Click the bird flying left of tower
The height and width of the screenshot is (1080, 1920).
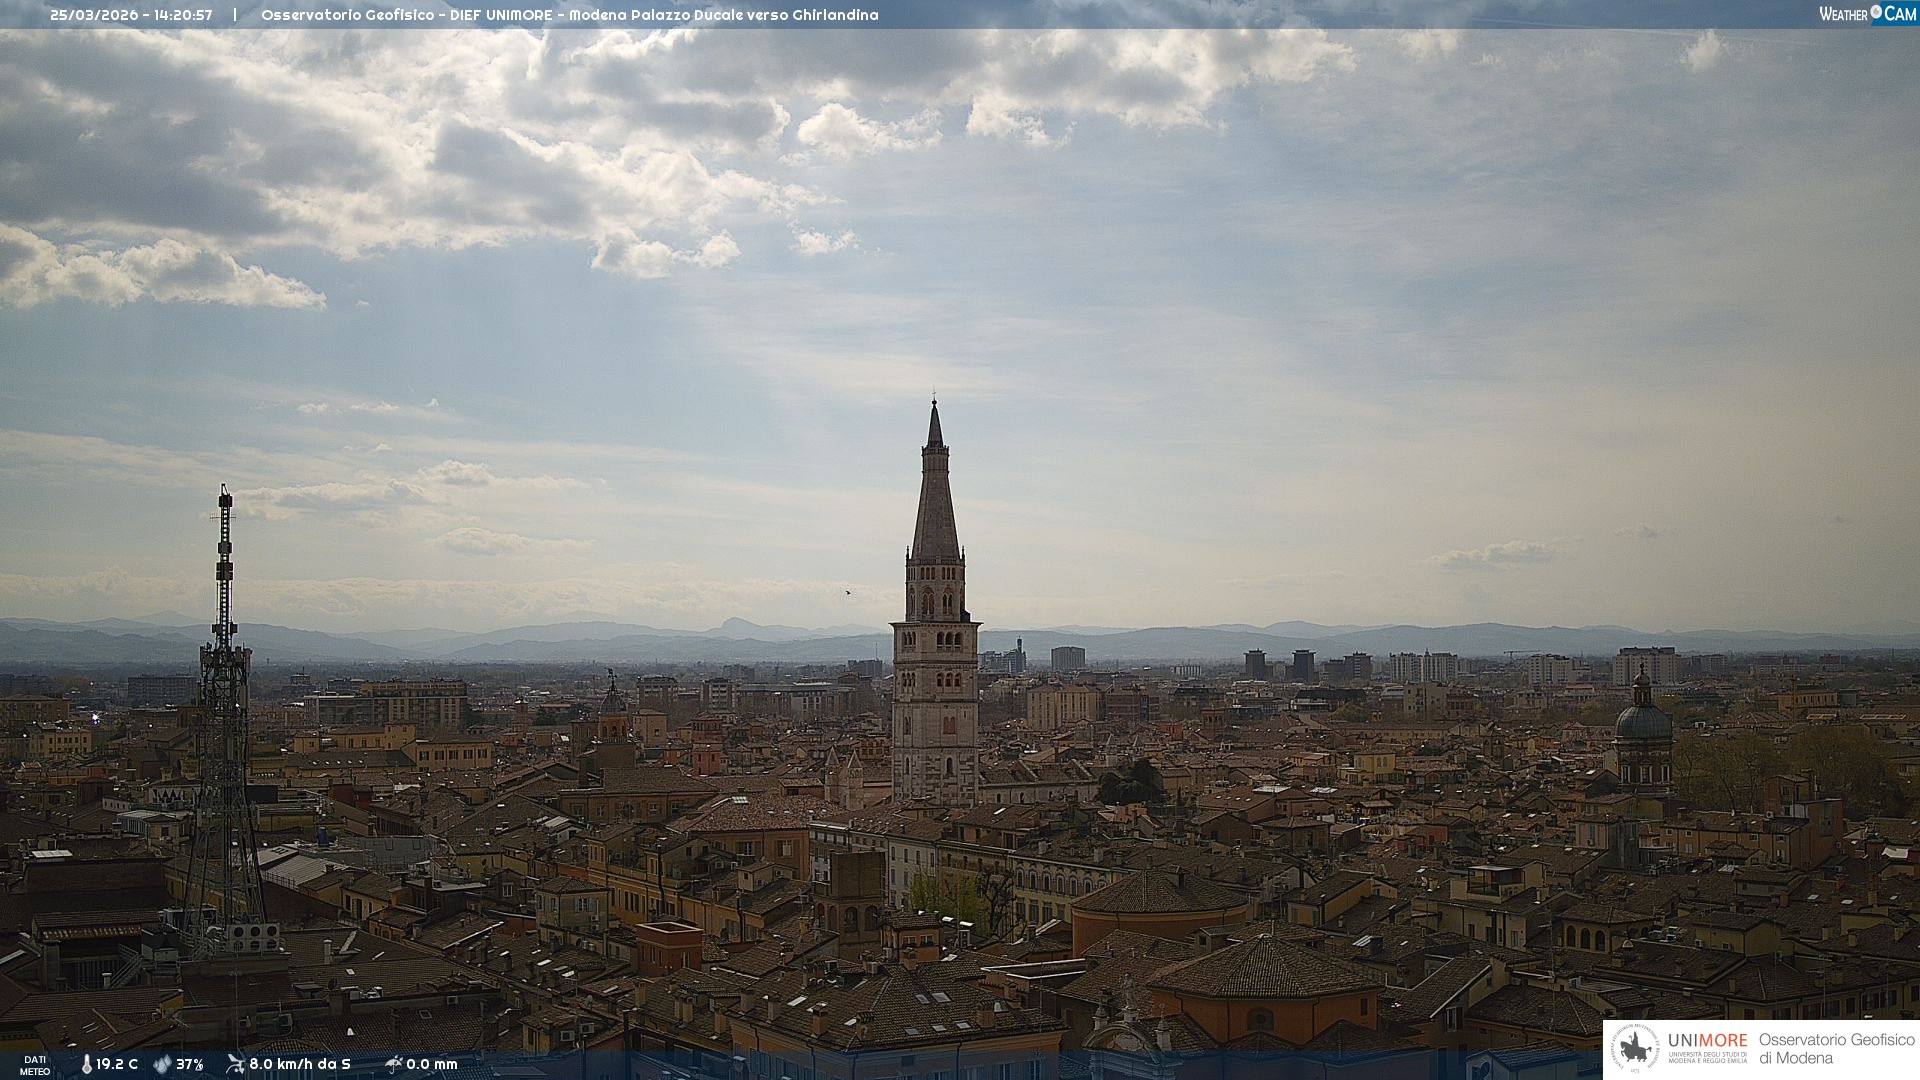tap(849, 592)
